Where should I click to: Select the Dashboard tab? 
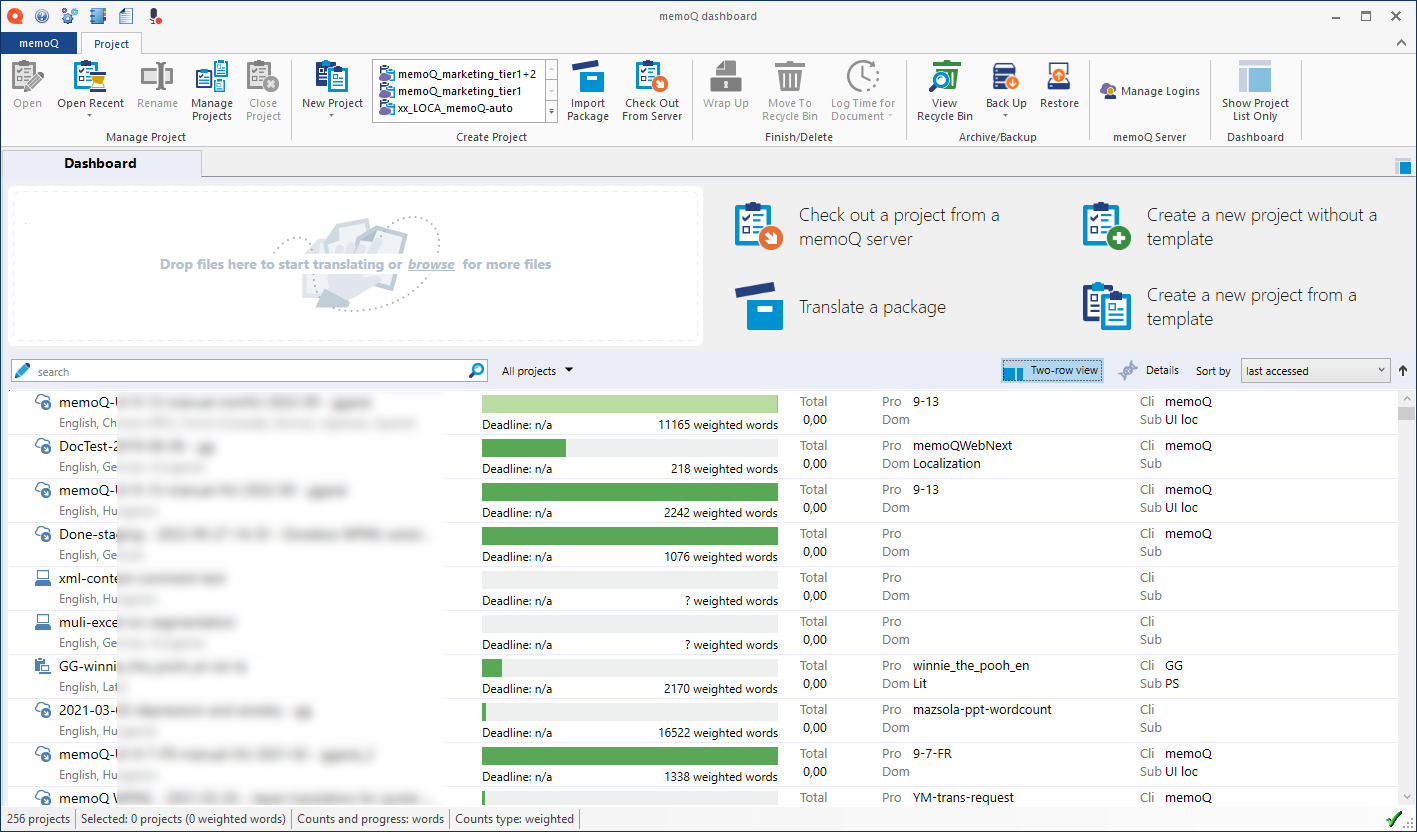click(x=101, y=163)
